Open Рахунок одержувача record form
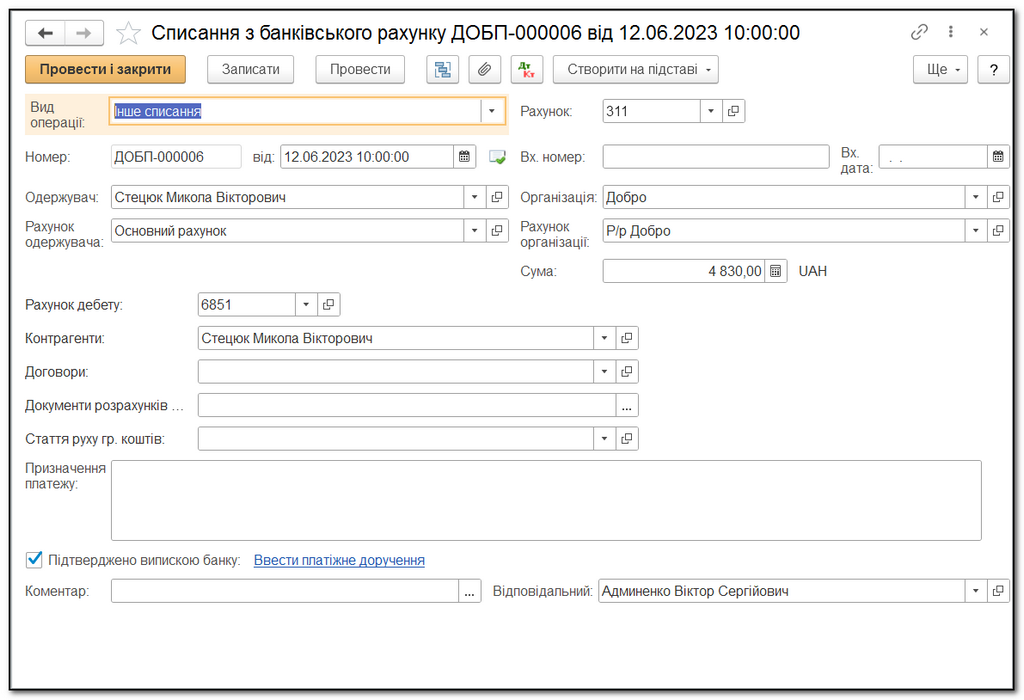This screenshot has width=1024, height=700. point(497,231)
